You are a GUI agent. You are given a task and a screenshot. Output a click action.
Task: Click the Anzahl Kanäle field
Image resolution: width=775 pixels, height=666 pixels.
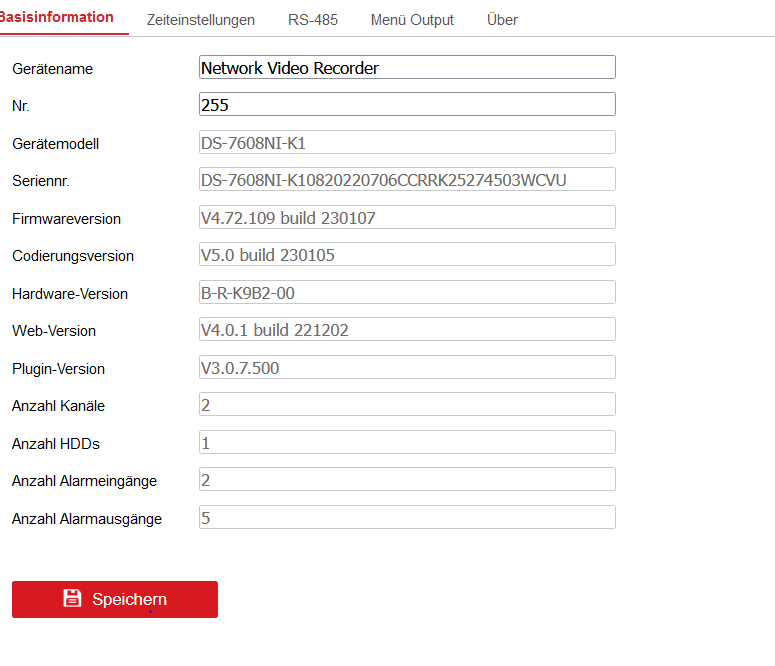[x=407, y=405]
